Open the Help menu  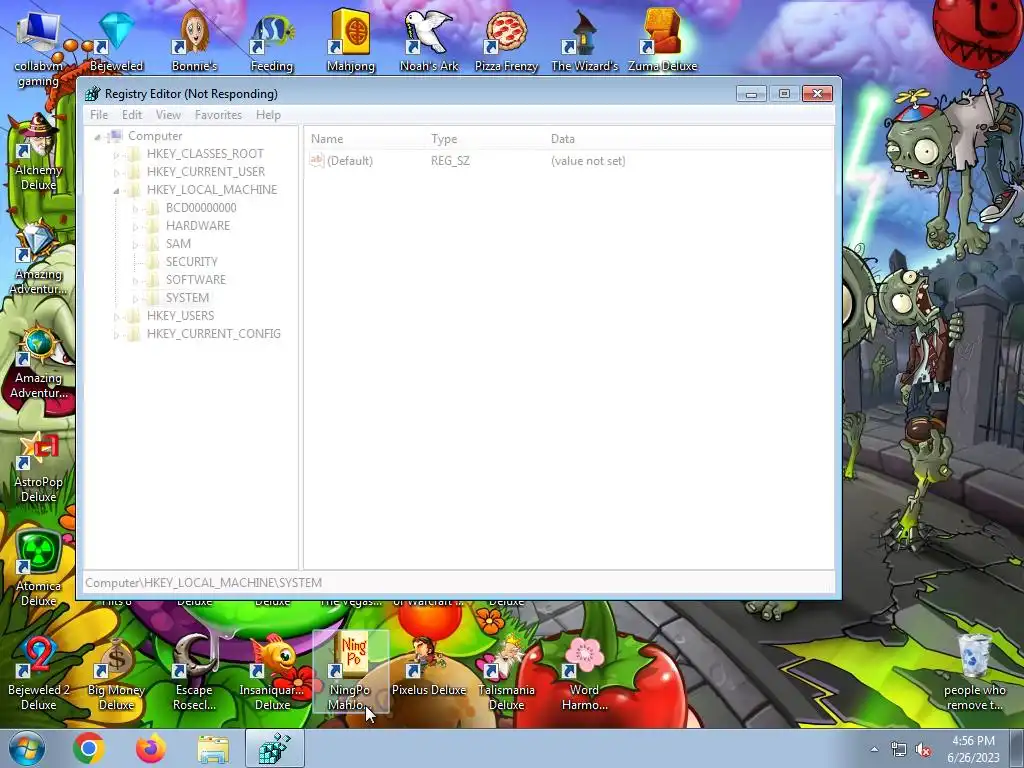[x=268, y=115]
